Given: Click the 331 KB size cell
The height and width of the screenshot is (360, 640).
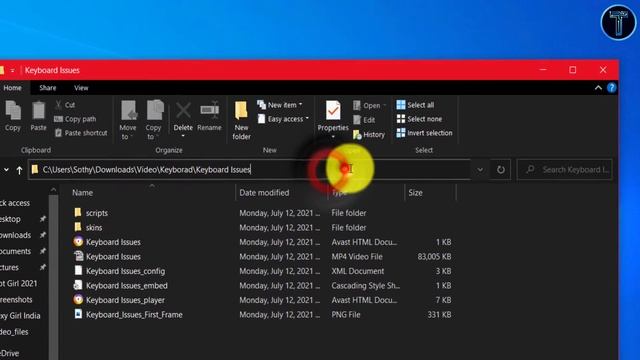Looking at the screenshot, I should [x=439, y=315].
